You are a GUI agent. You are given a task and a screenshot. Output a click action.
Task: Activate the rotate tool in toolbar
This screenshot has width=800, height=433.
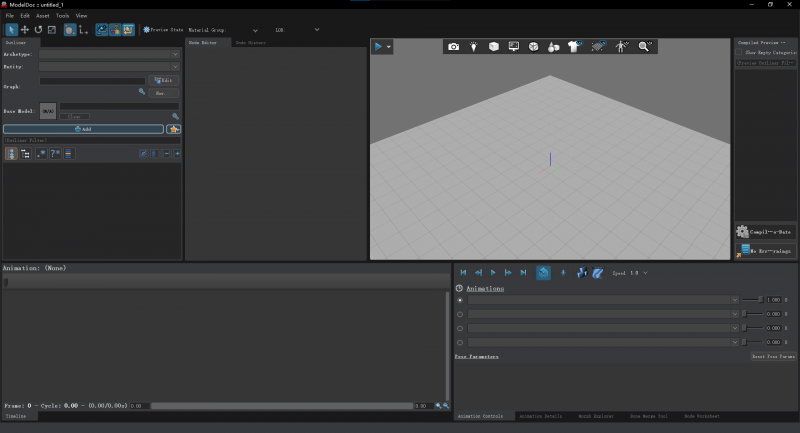[x=38, y=30]
